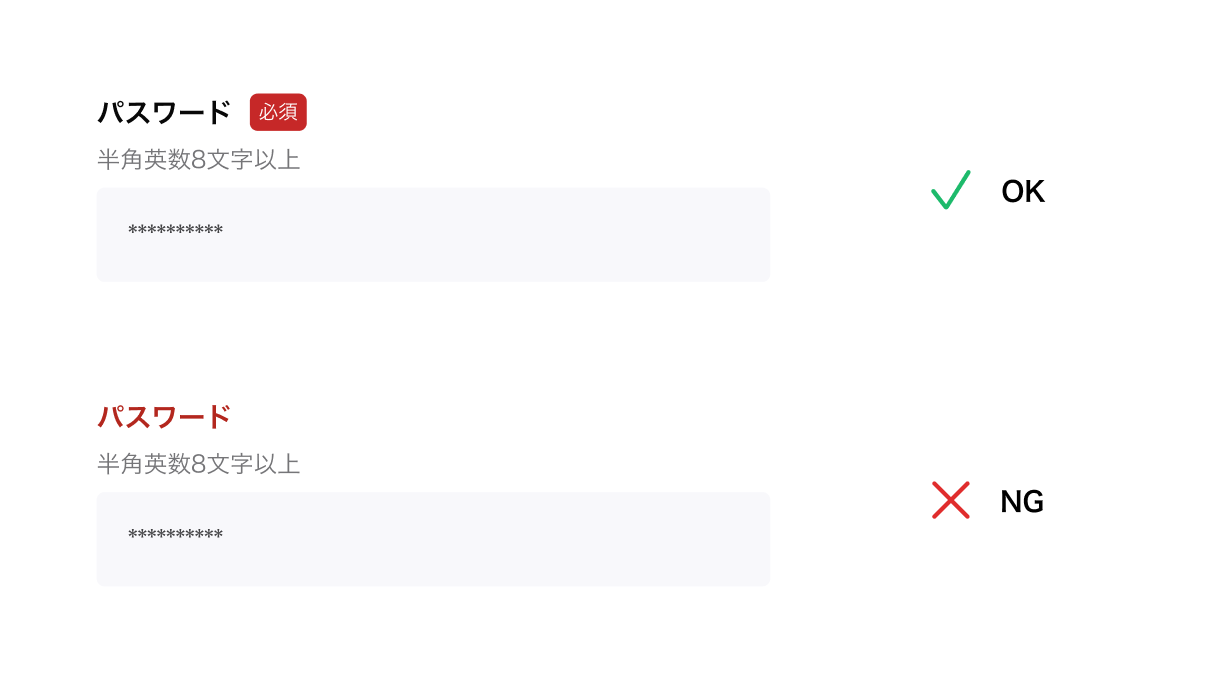Click the red X cross icon
This screenshot has height=690, width=1216.
[950, 500]
